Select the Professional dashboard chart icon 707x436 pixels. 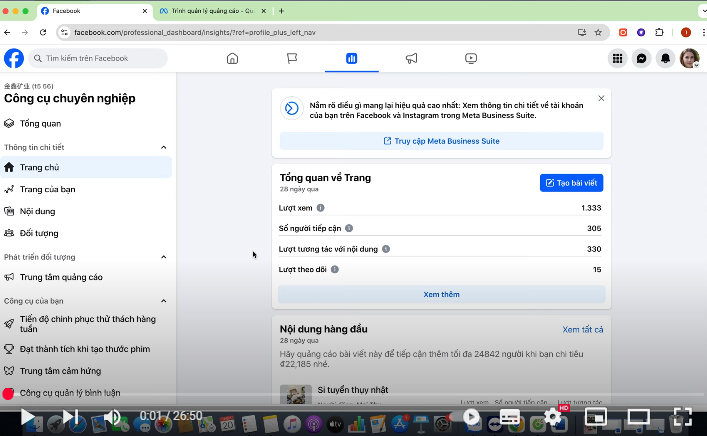click(351, 59)
